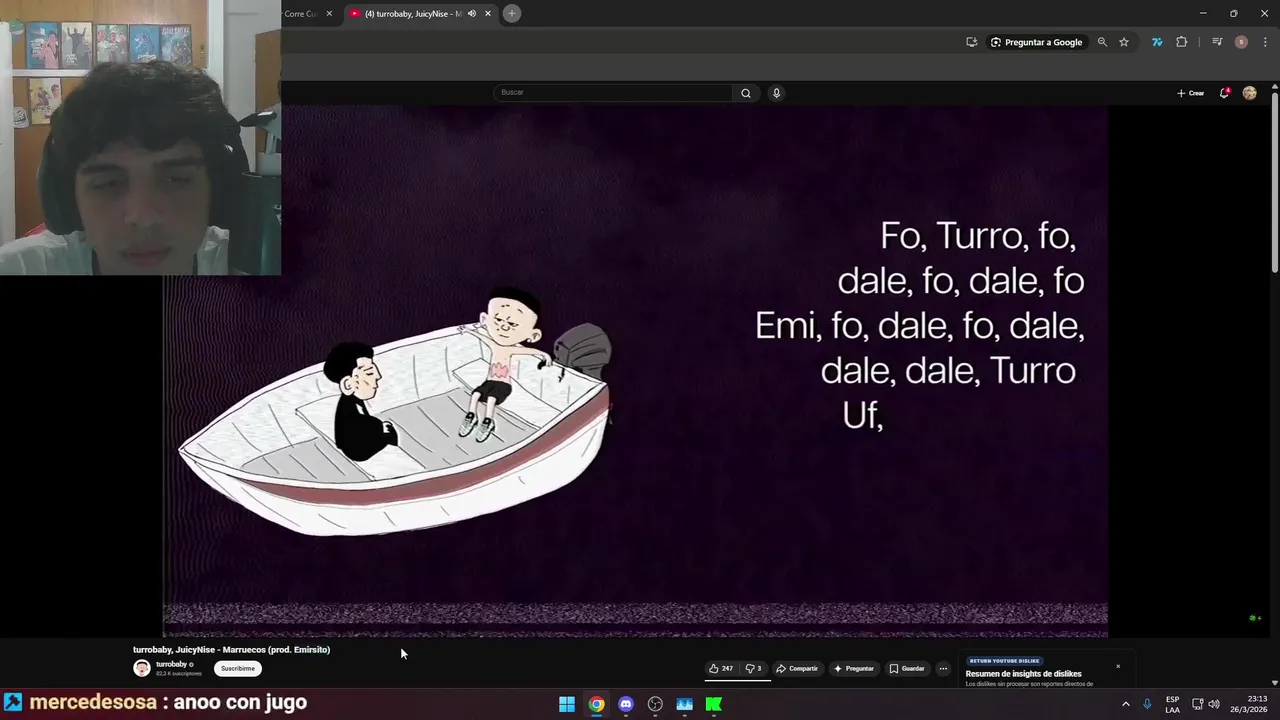Click the video title turrobaby, JuicyNise - Marruecos

231,650
